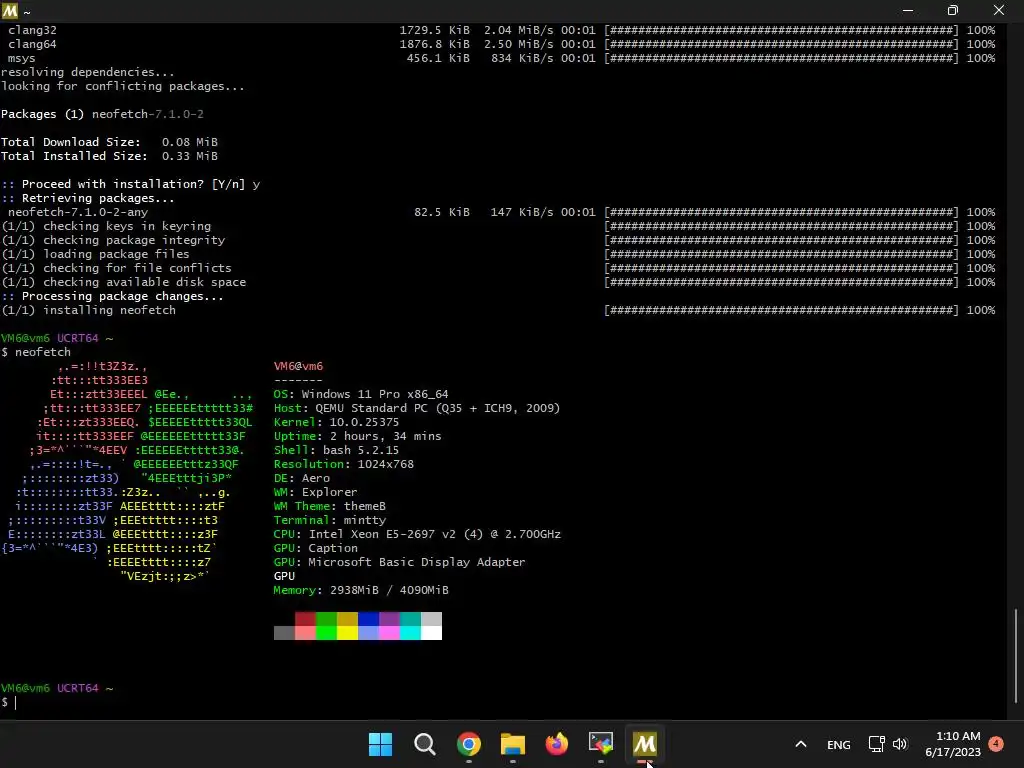
Task: Click the dark red neofetch color block
Action: pyautogui.click(x=305, y=619)
